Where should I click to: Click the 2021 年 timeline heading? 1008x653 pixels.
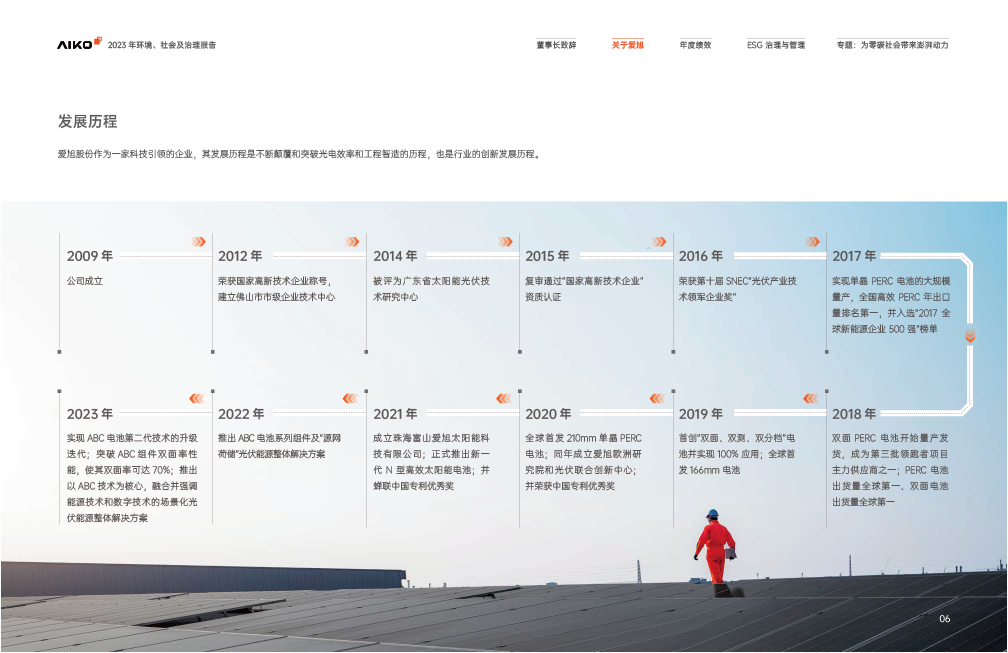[395, 413]
